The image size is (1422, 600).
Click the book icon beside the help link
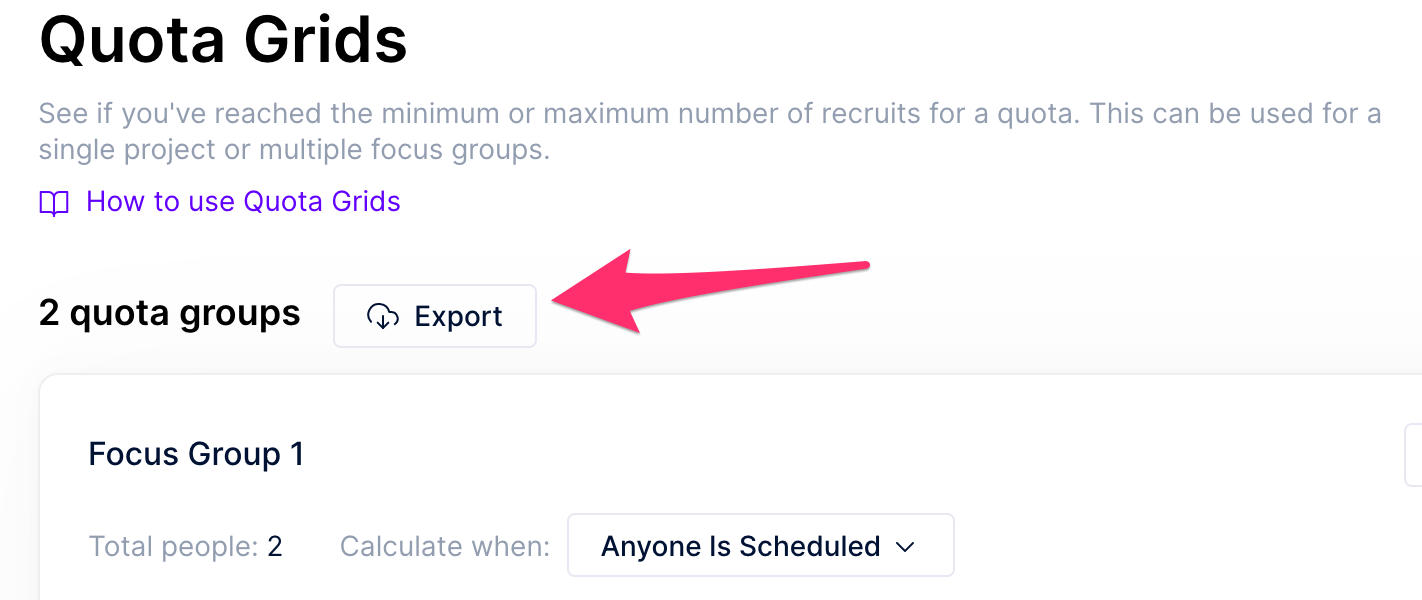[x=54, y=203]
